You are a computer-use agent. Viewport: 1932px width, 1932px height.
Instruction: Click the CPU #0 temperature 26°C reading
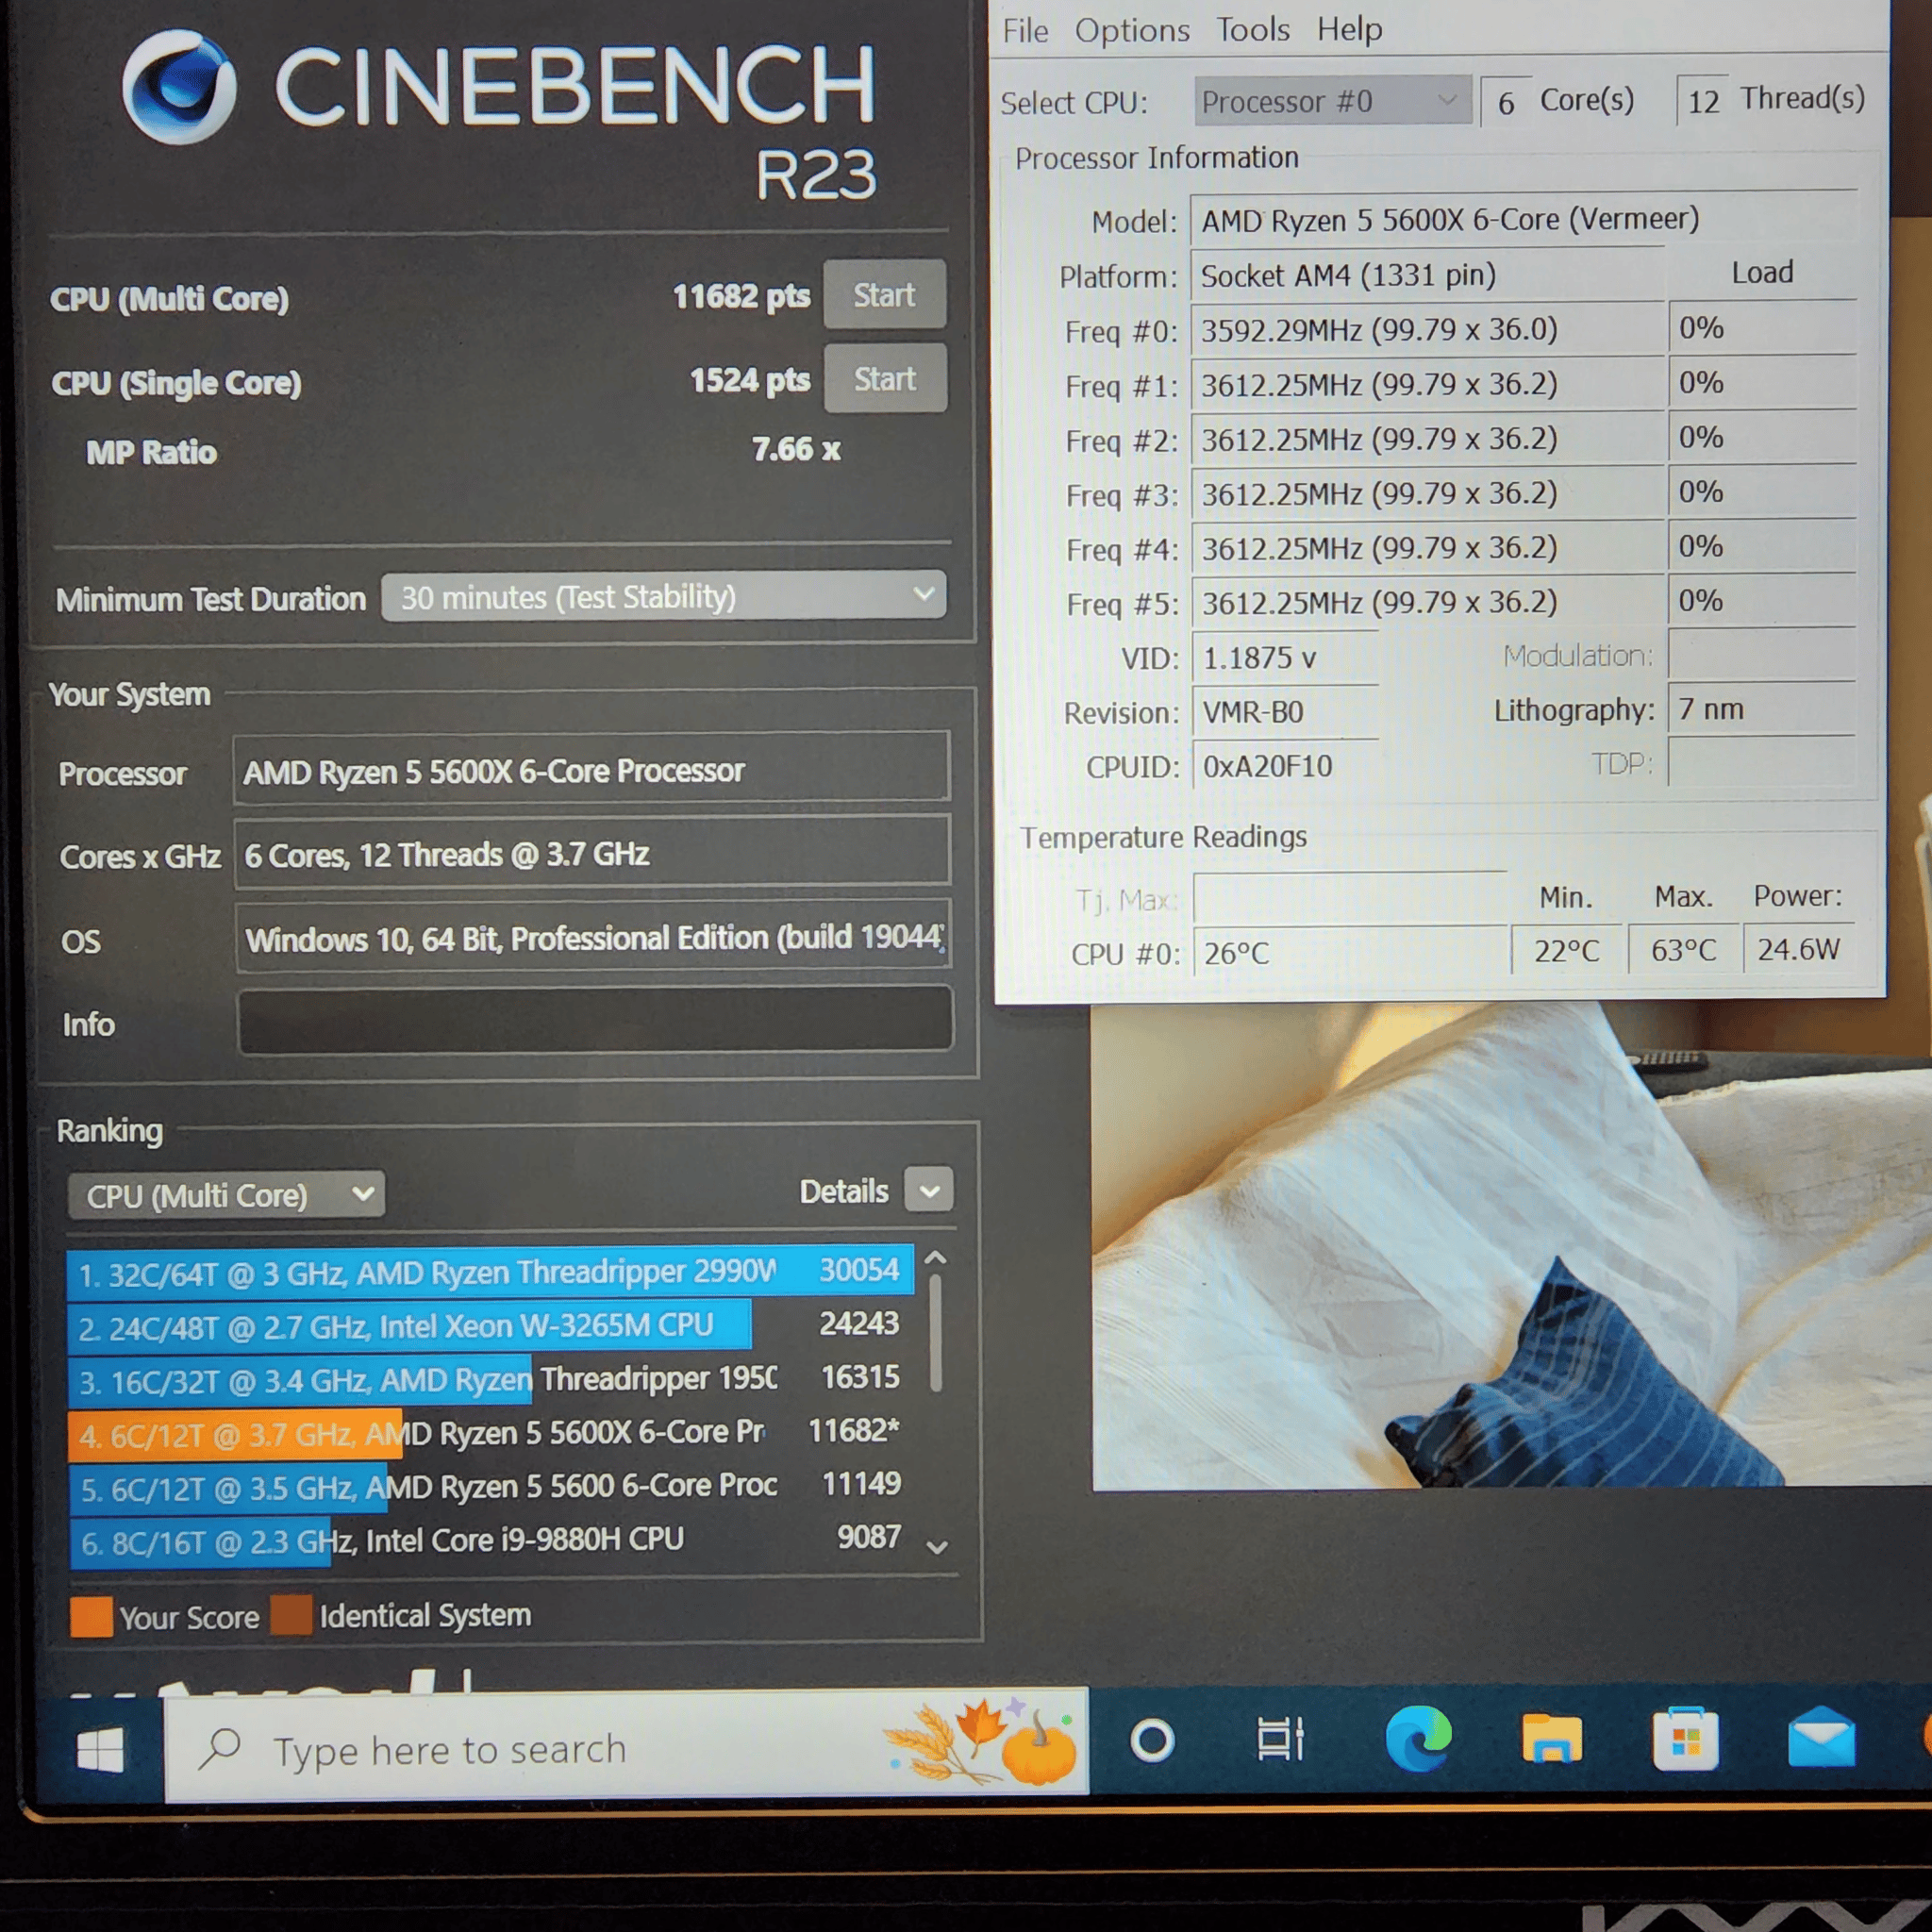[1350, 952]
